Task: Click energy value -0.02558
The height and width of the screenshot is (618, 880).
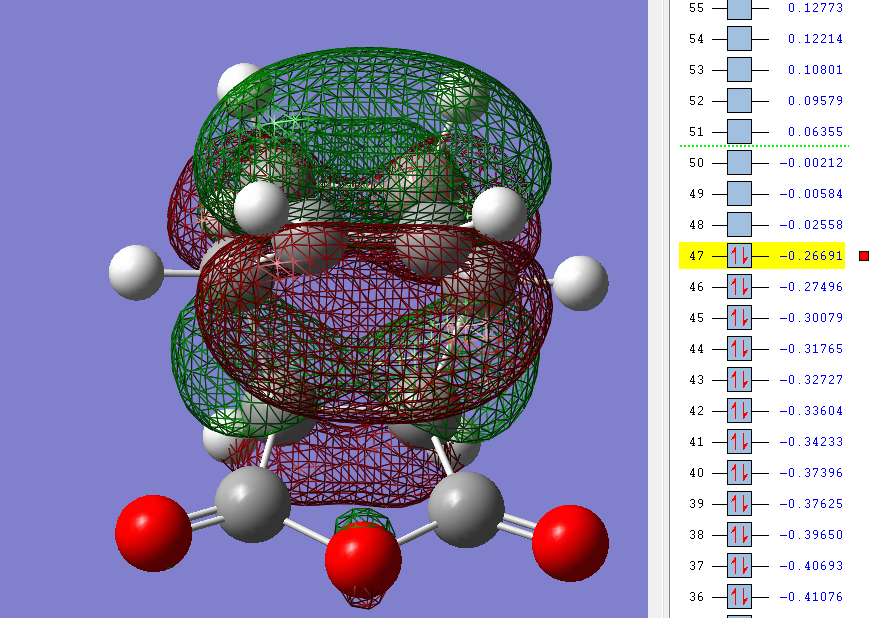Action: point(811,225)
